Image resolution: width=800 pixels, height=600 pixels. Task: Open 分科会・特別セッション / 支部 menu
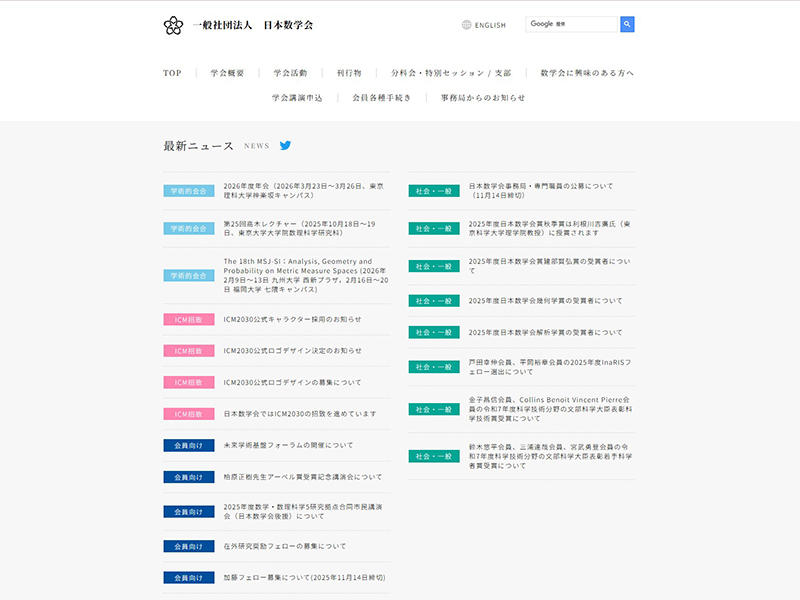pyautogui.click(x=450, y=73)
